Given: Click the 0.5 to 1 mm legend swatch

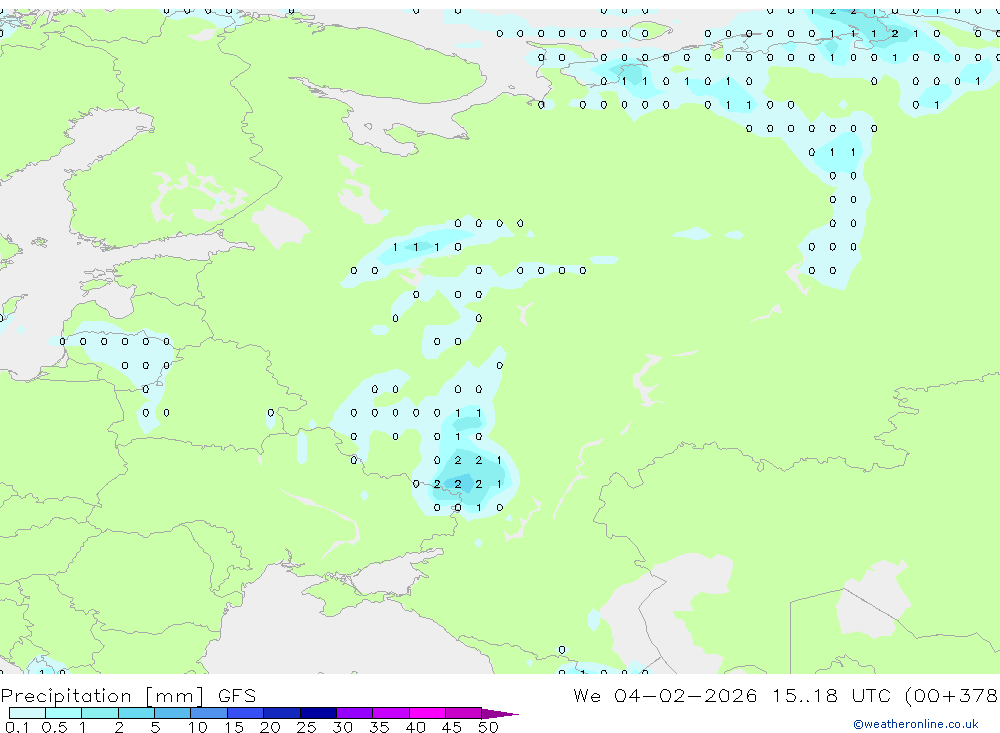Looking at the screenshot, I should tap(64, 713).
